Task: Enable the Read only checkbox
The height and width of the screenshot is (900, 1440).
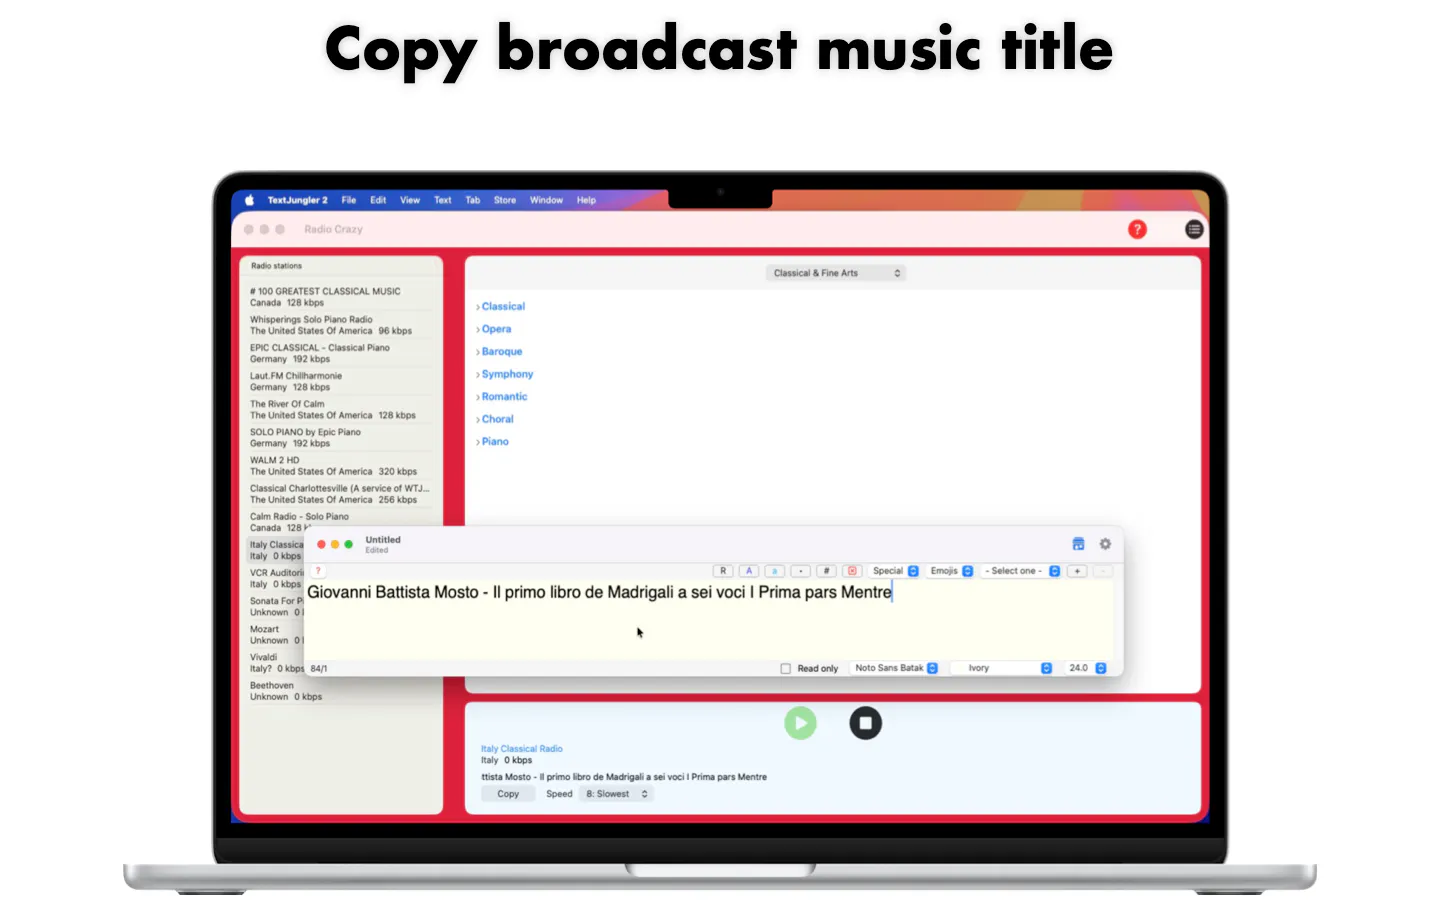Action: tap(786, 668)
